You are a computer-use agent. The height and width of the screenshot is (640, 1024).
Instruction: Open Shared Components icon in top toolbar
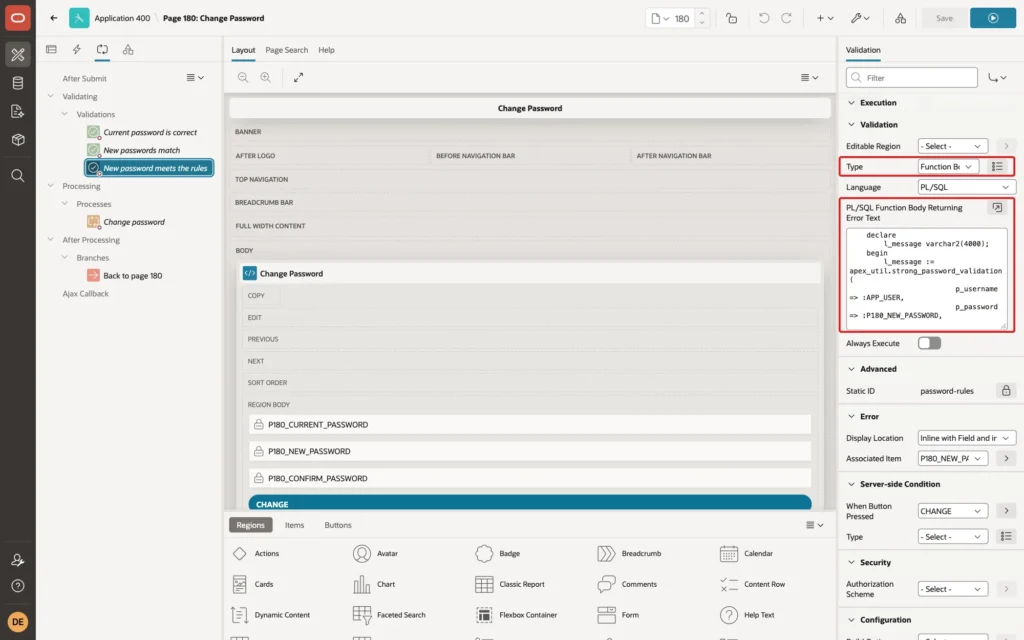(x=901, y=18)
